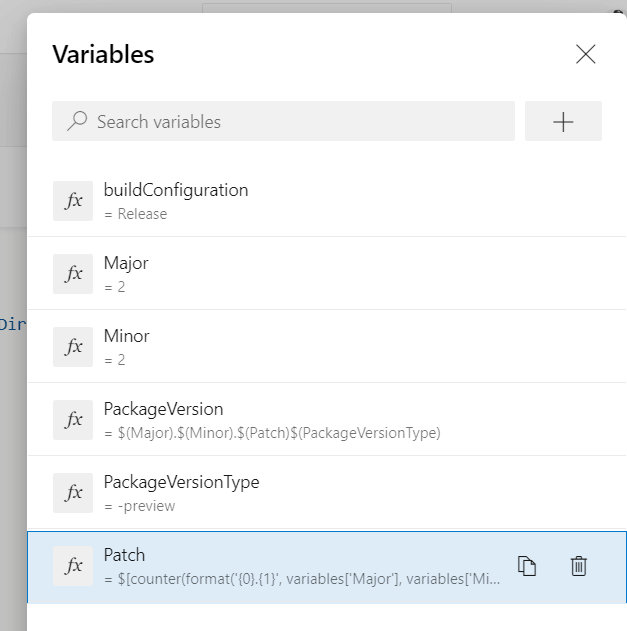Click the Patch counter expression value
The height and width of the screenshot is (631, 627).
[302, 579]
